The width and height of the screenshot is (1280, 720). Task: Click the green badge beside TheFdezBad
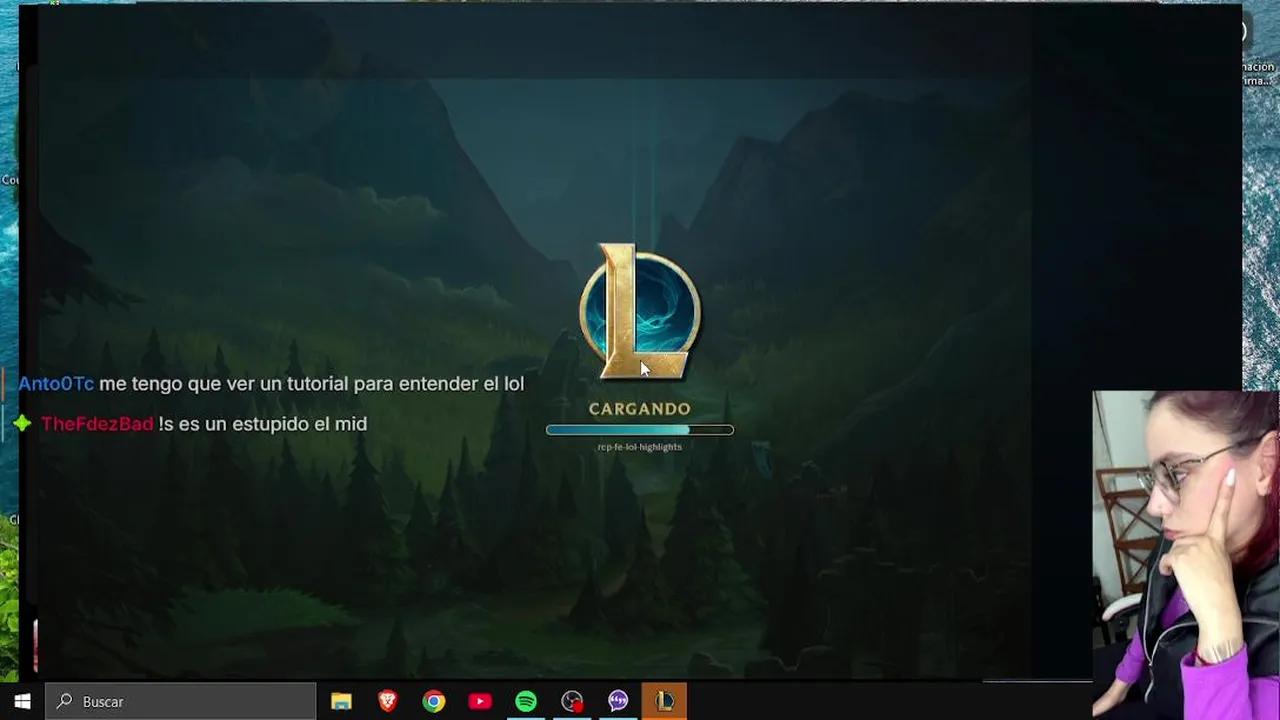coord(23,424)
